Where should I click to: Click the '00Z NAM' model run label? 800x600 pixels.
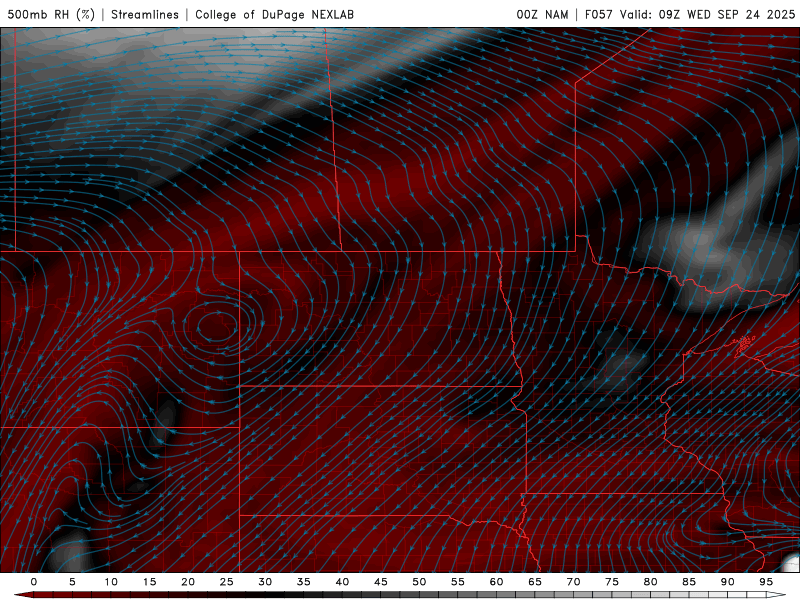542,14
